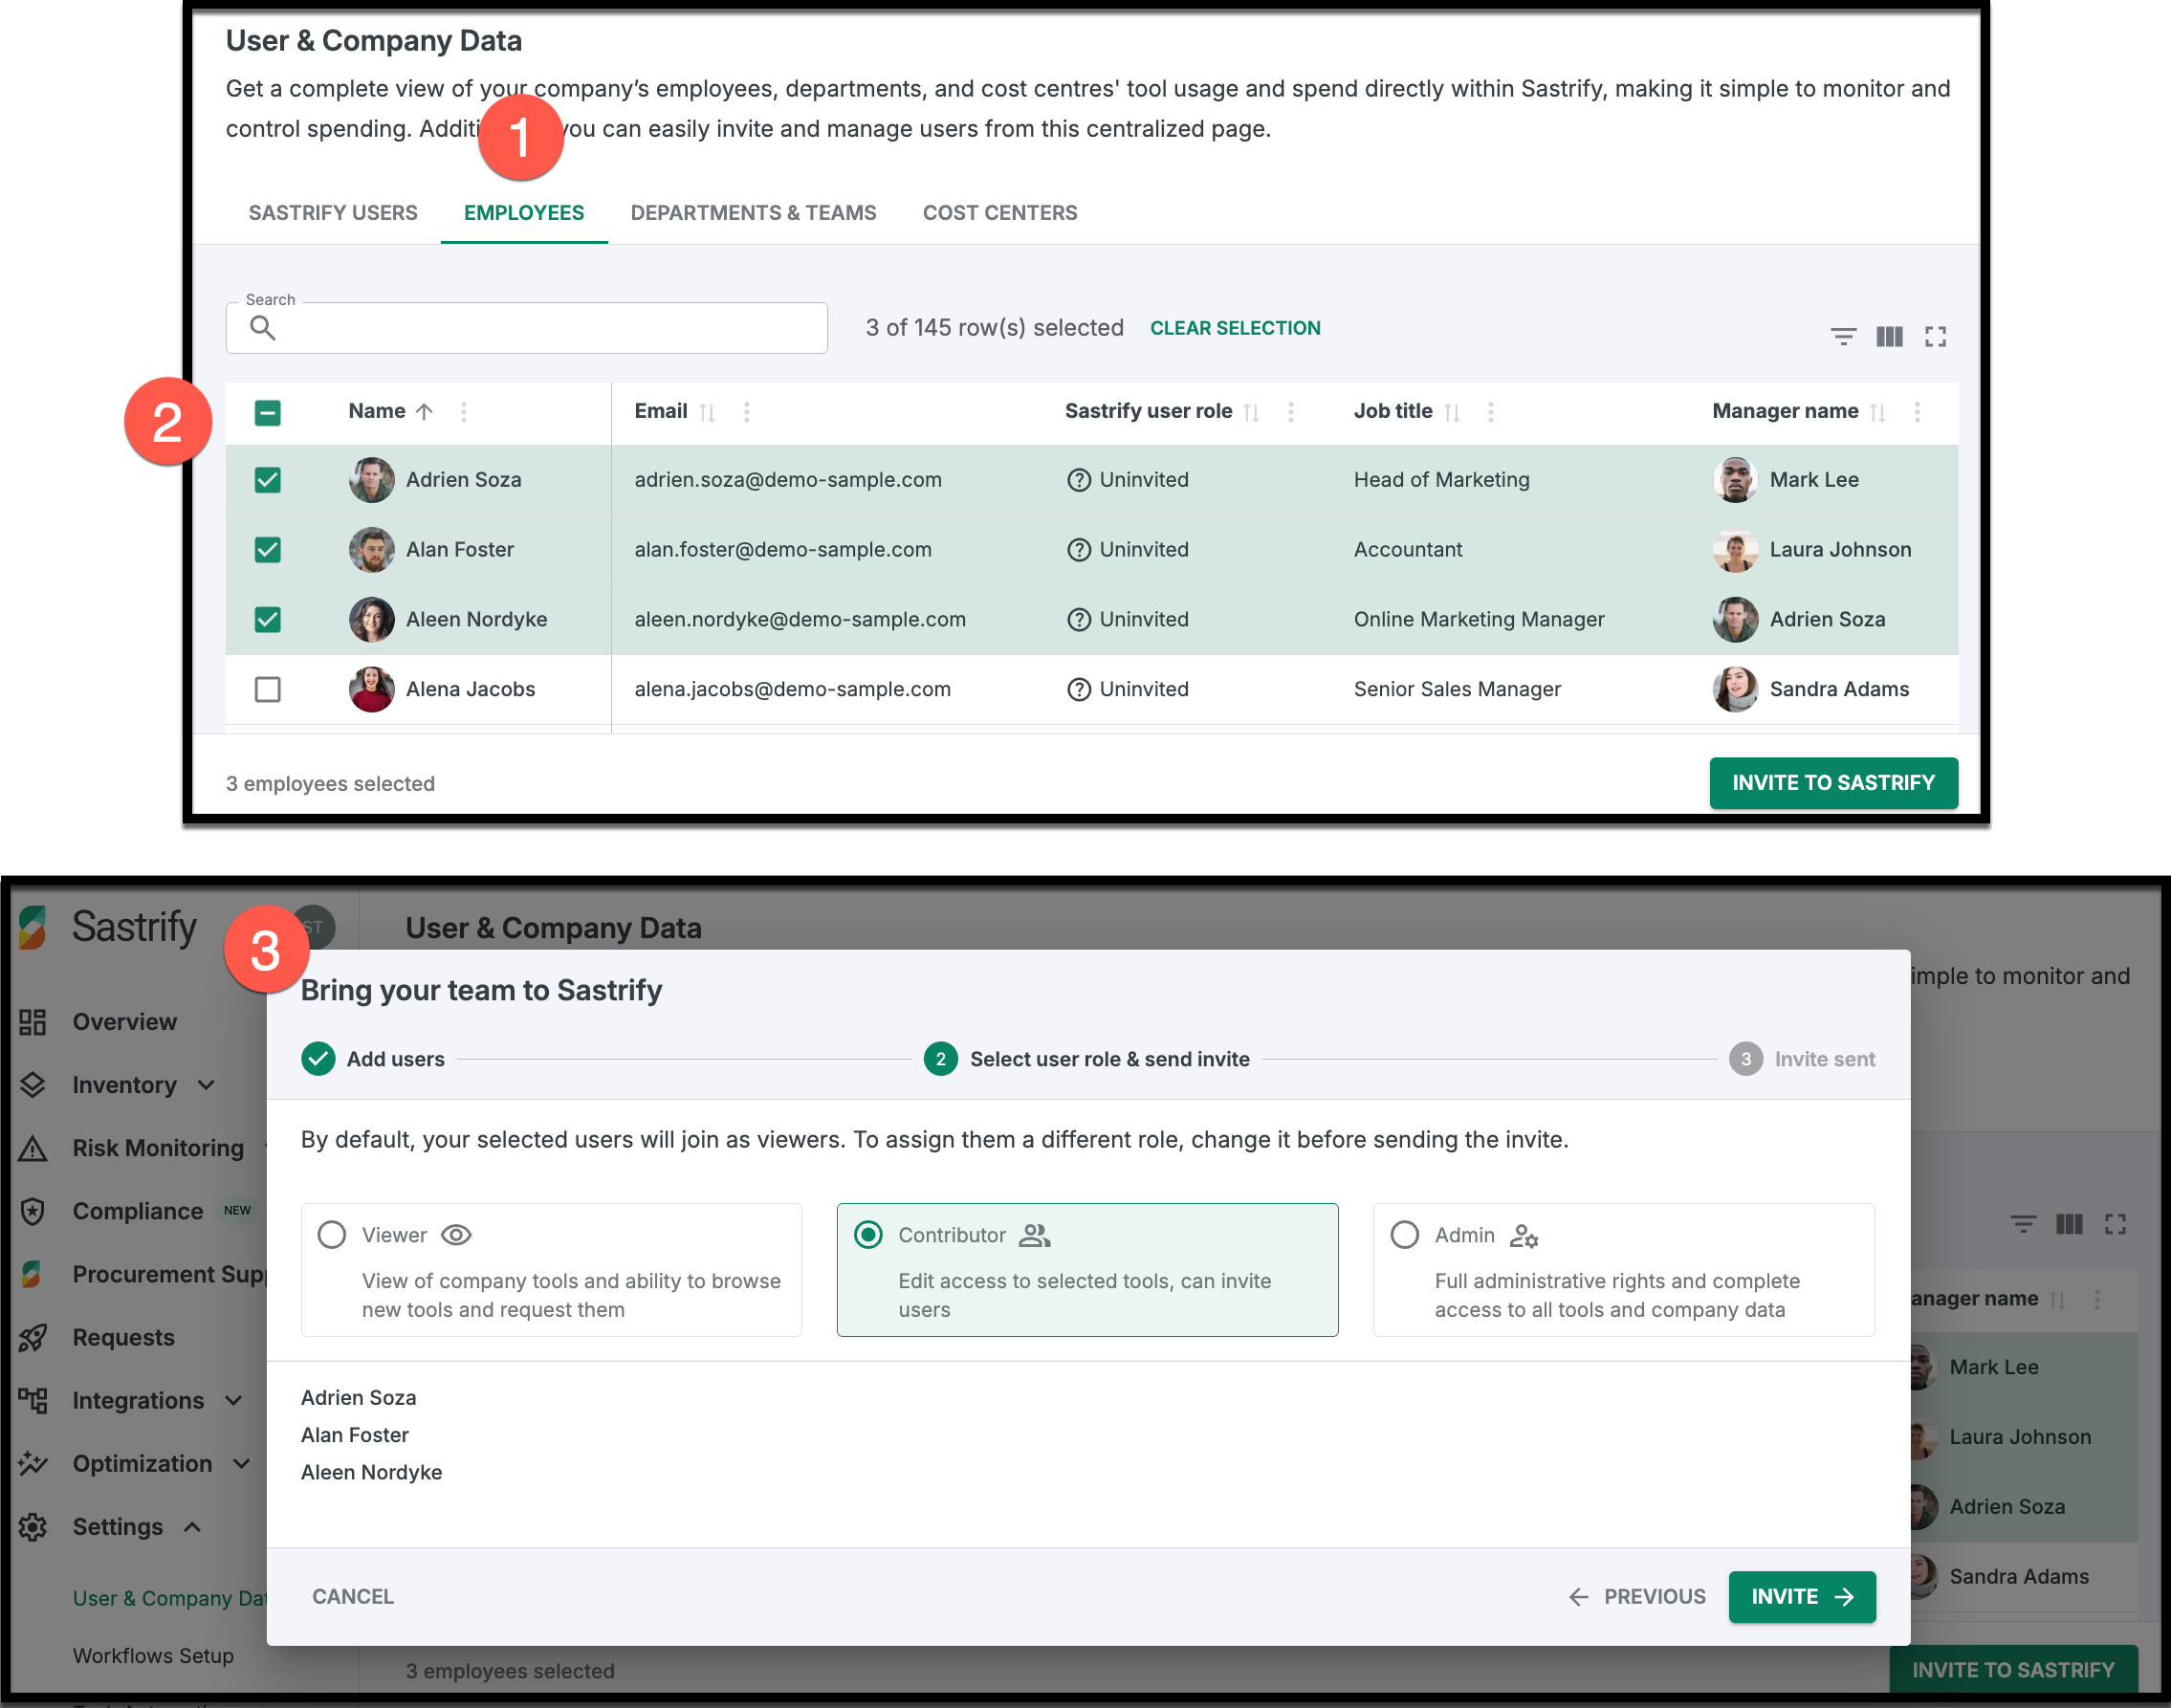Focus the employee Search field

tap(527, 328)
